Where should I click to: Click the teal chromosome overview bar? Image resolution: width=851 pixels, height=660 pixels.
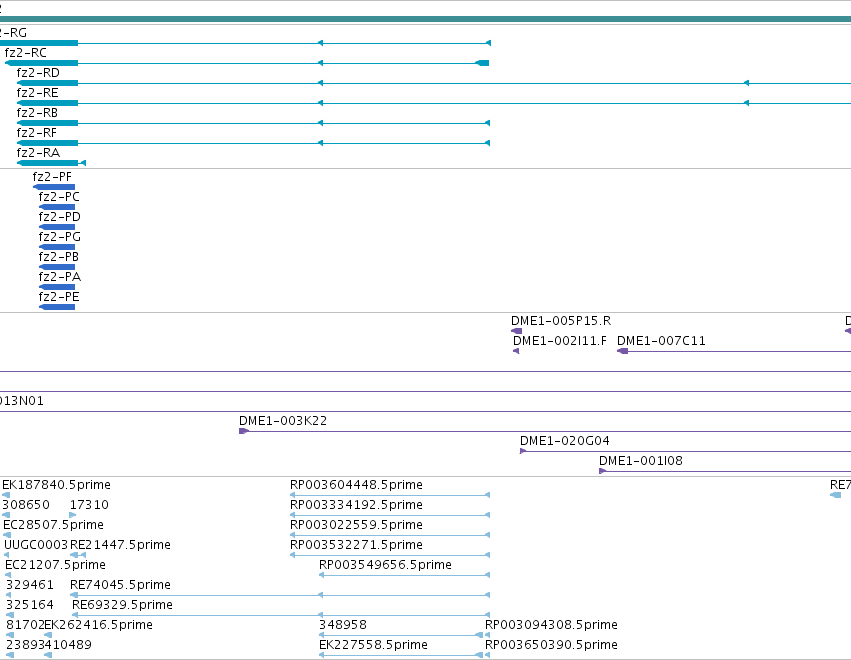(426, 19)
